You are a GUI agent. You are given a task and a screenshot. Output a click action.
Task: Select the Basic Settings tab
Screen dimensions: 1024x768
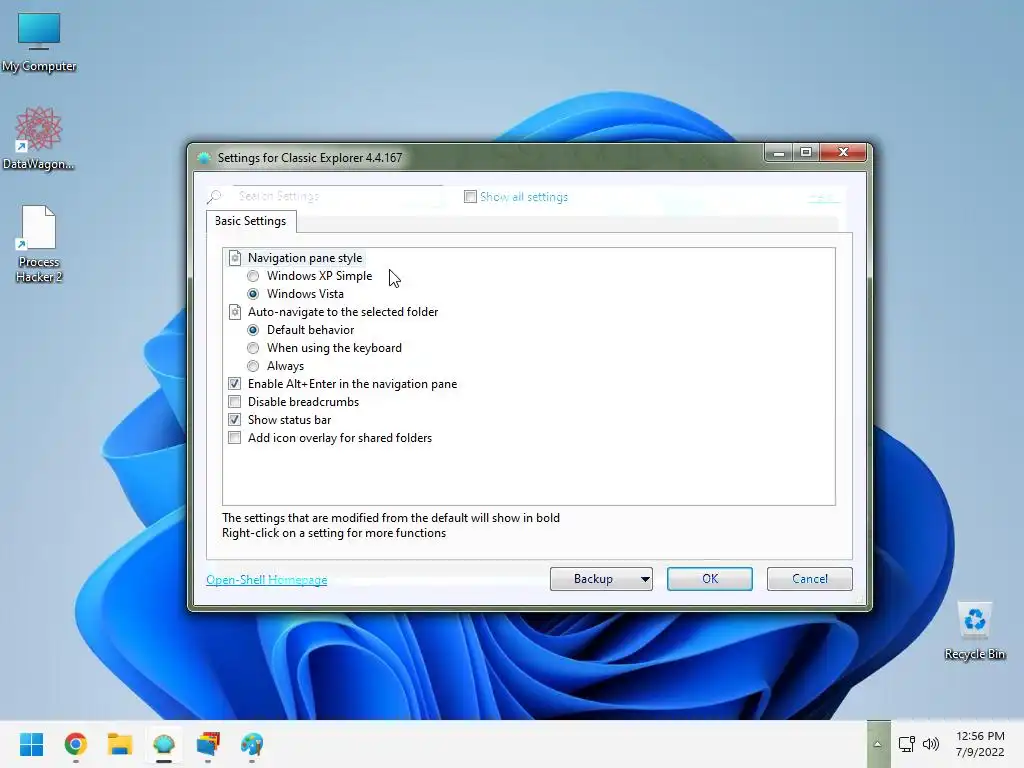pos(251,221)
